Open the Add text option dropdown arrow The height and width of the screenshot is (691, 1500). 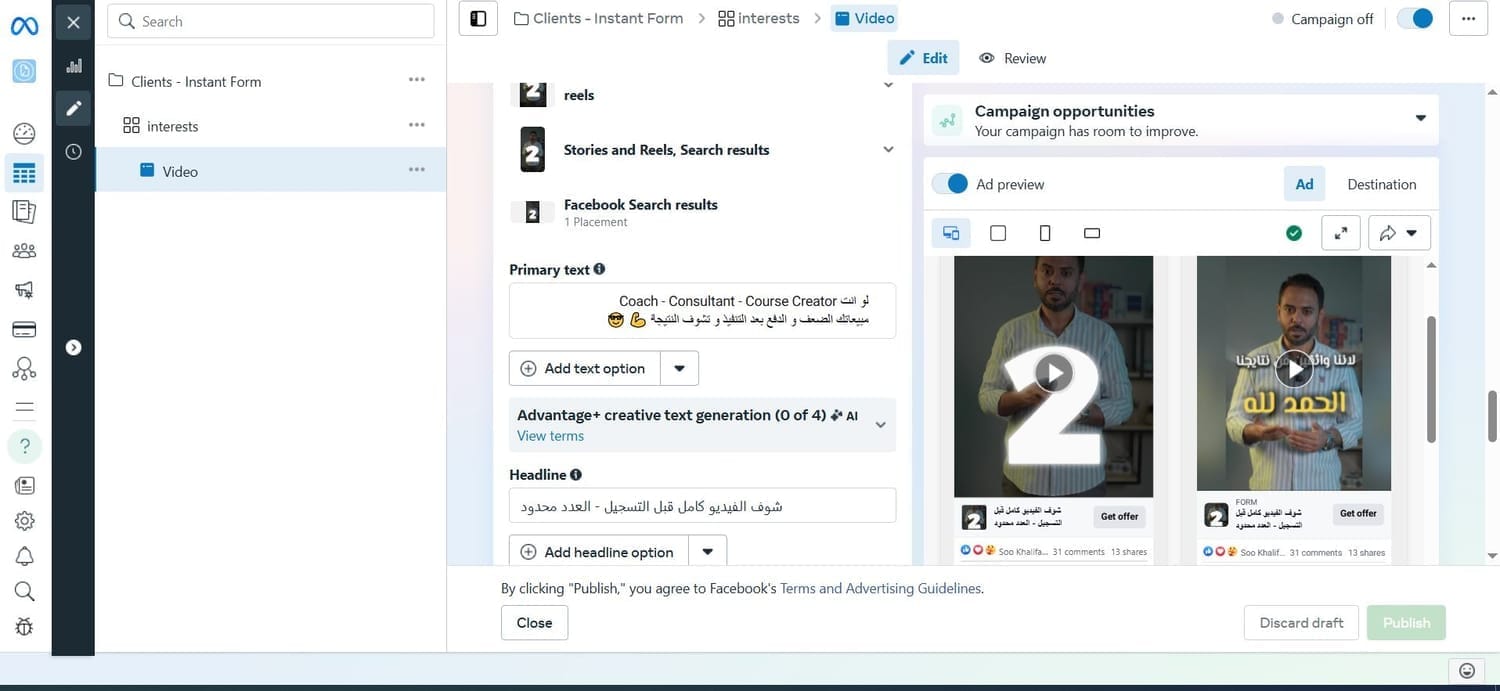pos(679,368)
